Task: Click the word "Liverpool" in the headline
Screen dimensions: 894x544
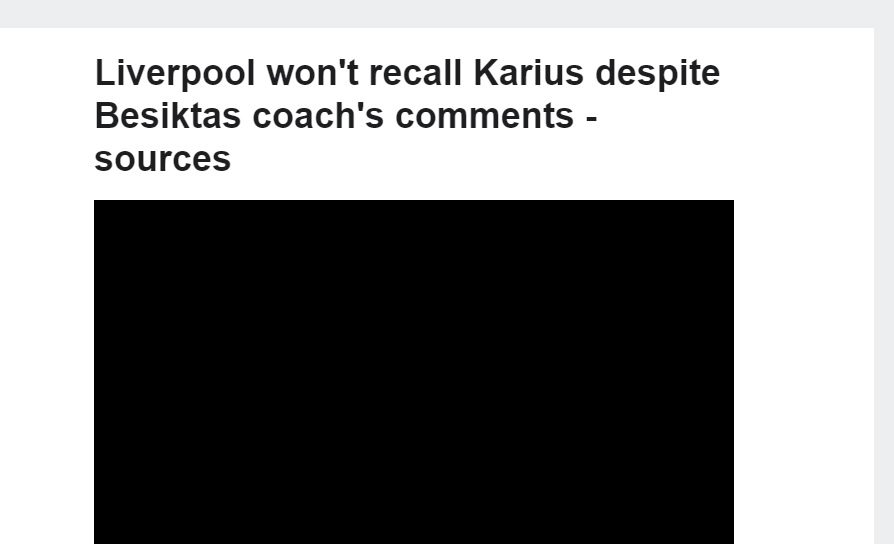Action: (174, 74)
